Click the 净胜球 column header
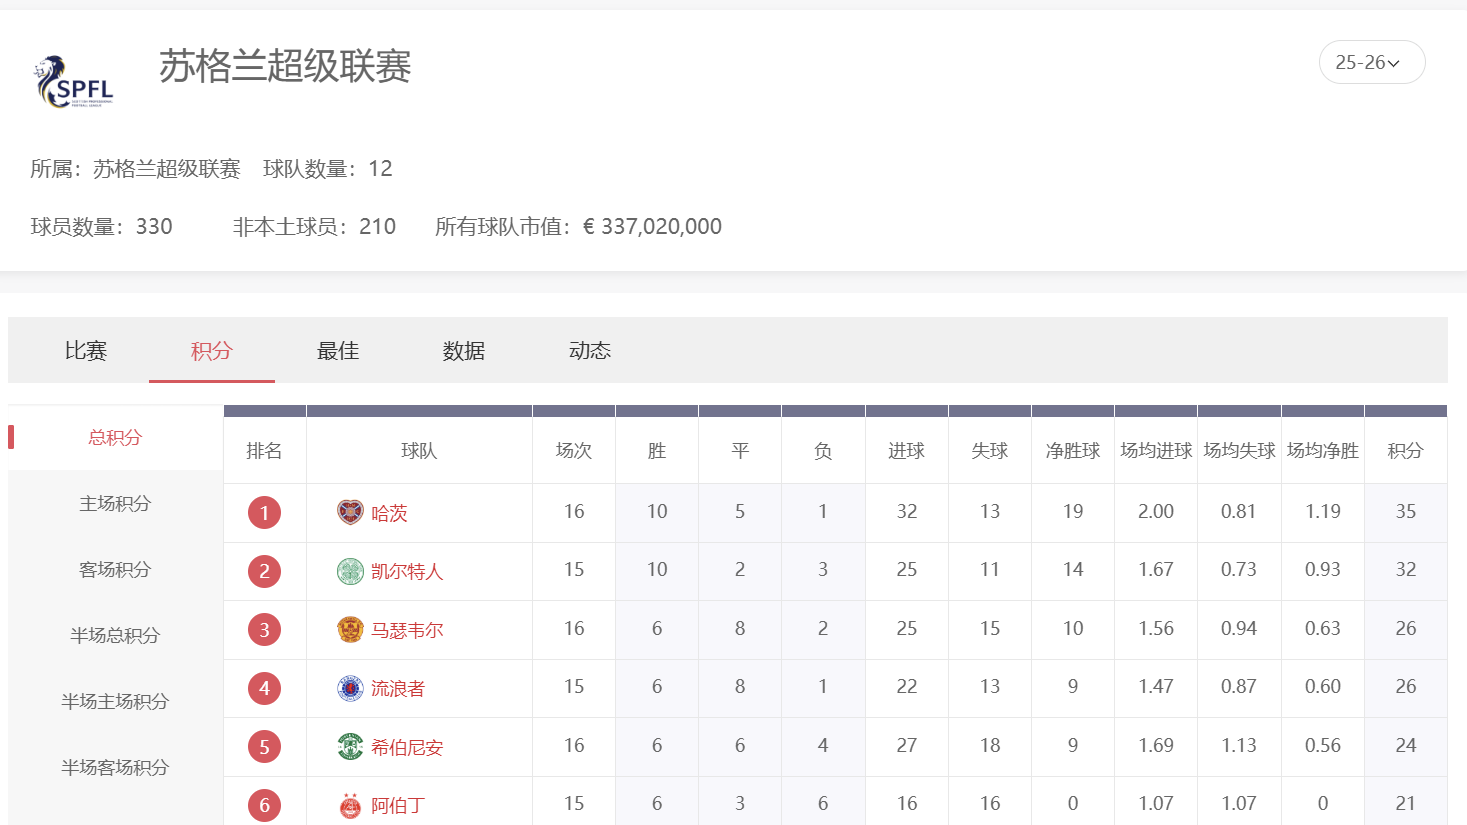The width and height of the screenshot is (1467, 825). [1072, 451]
